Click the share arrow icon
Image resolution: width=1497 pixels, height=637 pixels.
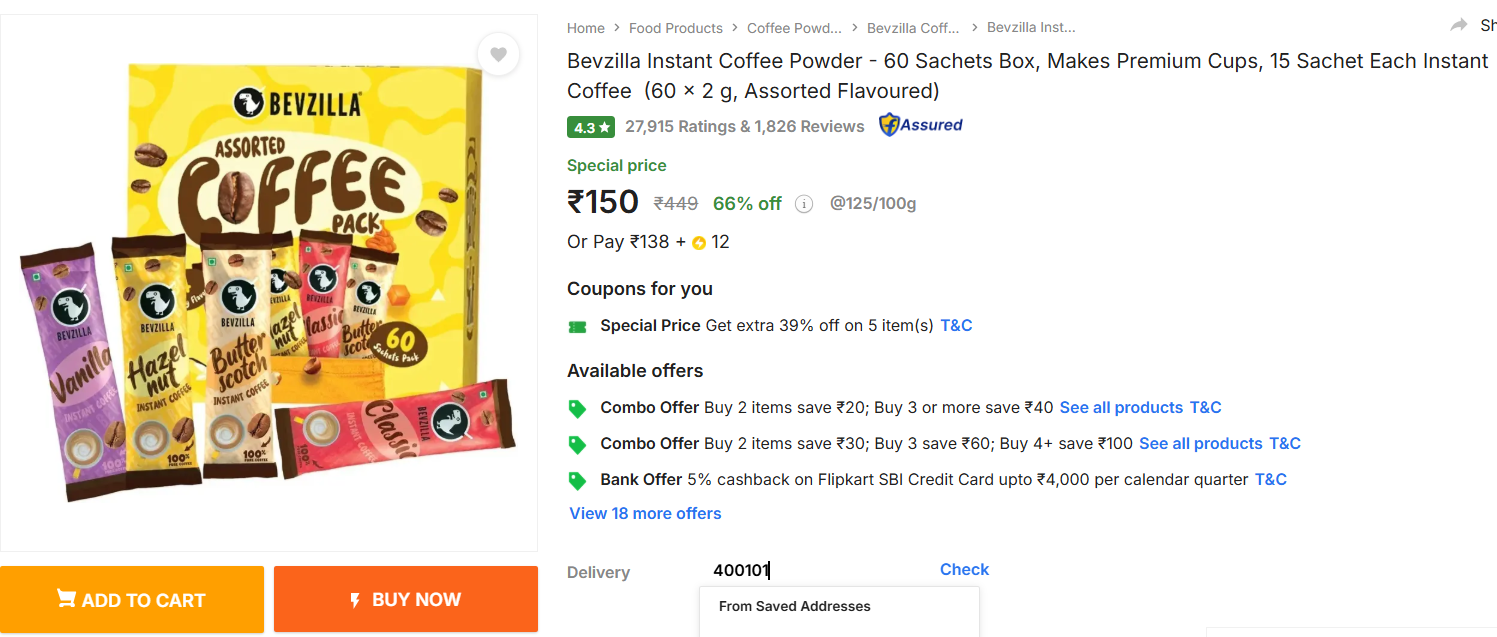tap(1459, 25)
